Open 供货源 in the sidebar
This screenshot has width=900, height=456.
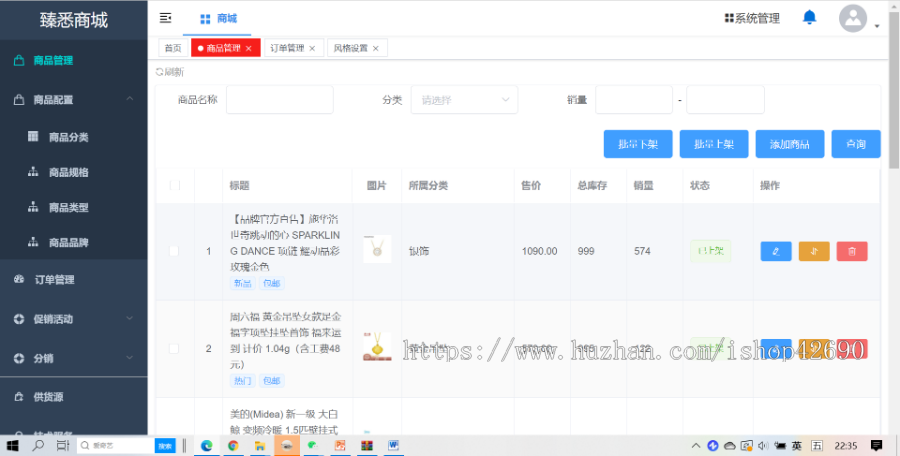(73, 397)
